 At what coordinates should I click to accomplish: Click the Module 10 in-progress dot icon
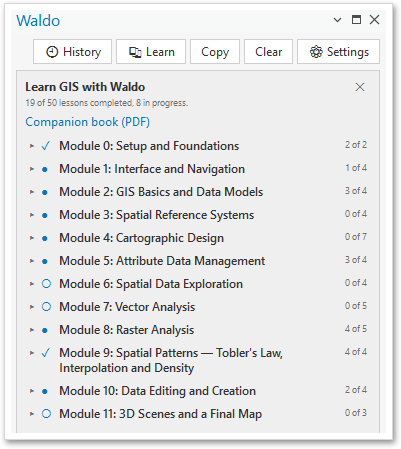(45, 391)
